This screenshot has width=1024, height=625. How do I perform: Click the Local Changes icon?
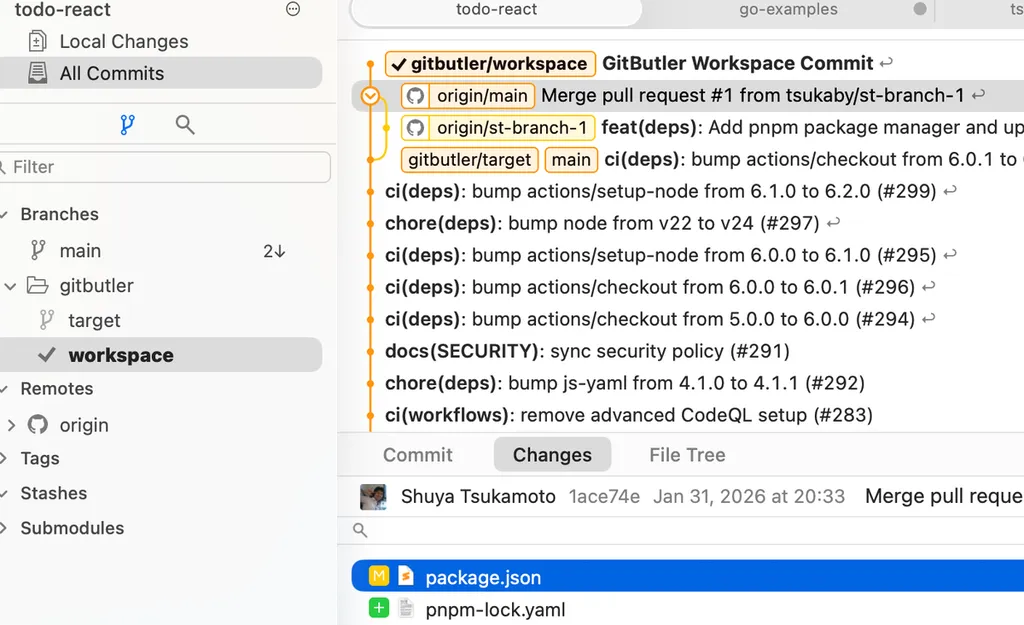[x=37, y=42]
